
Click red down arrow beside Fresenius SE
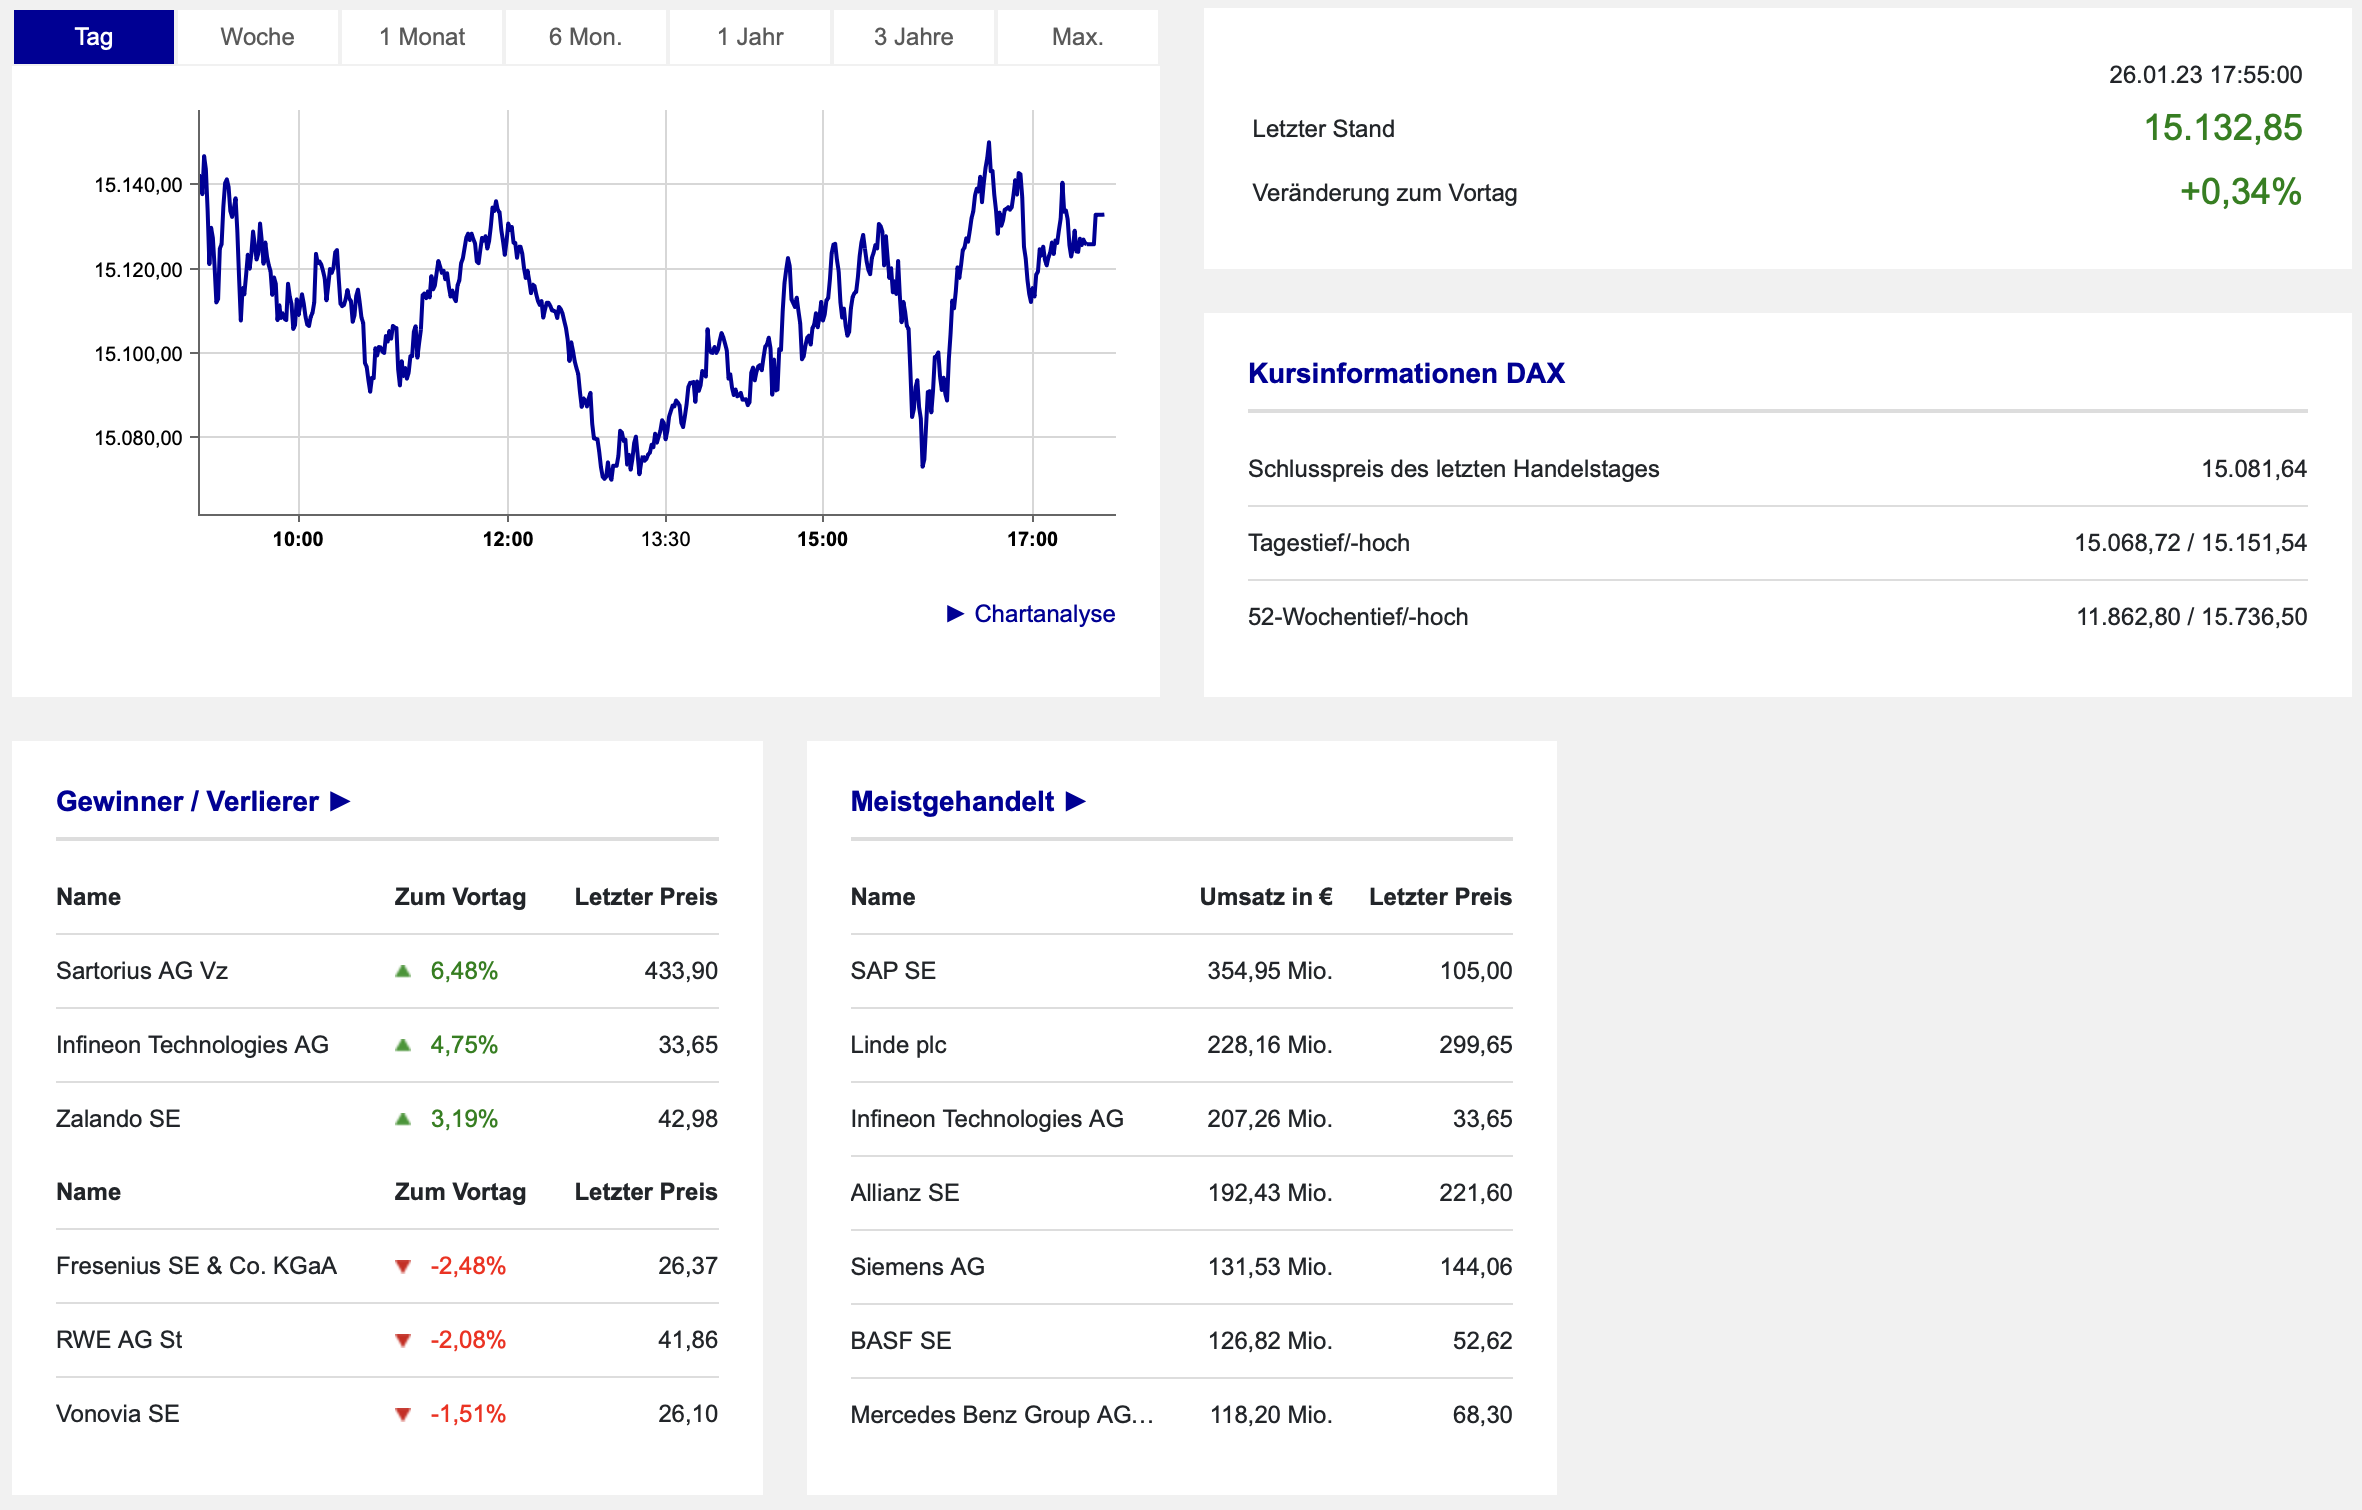click(403, 1267)
